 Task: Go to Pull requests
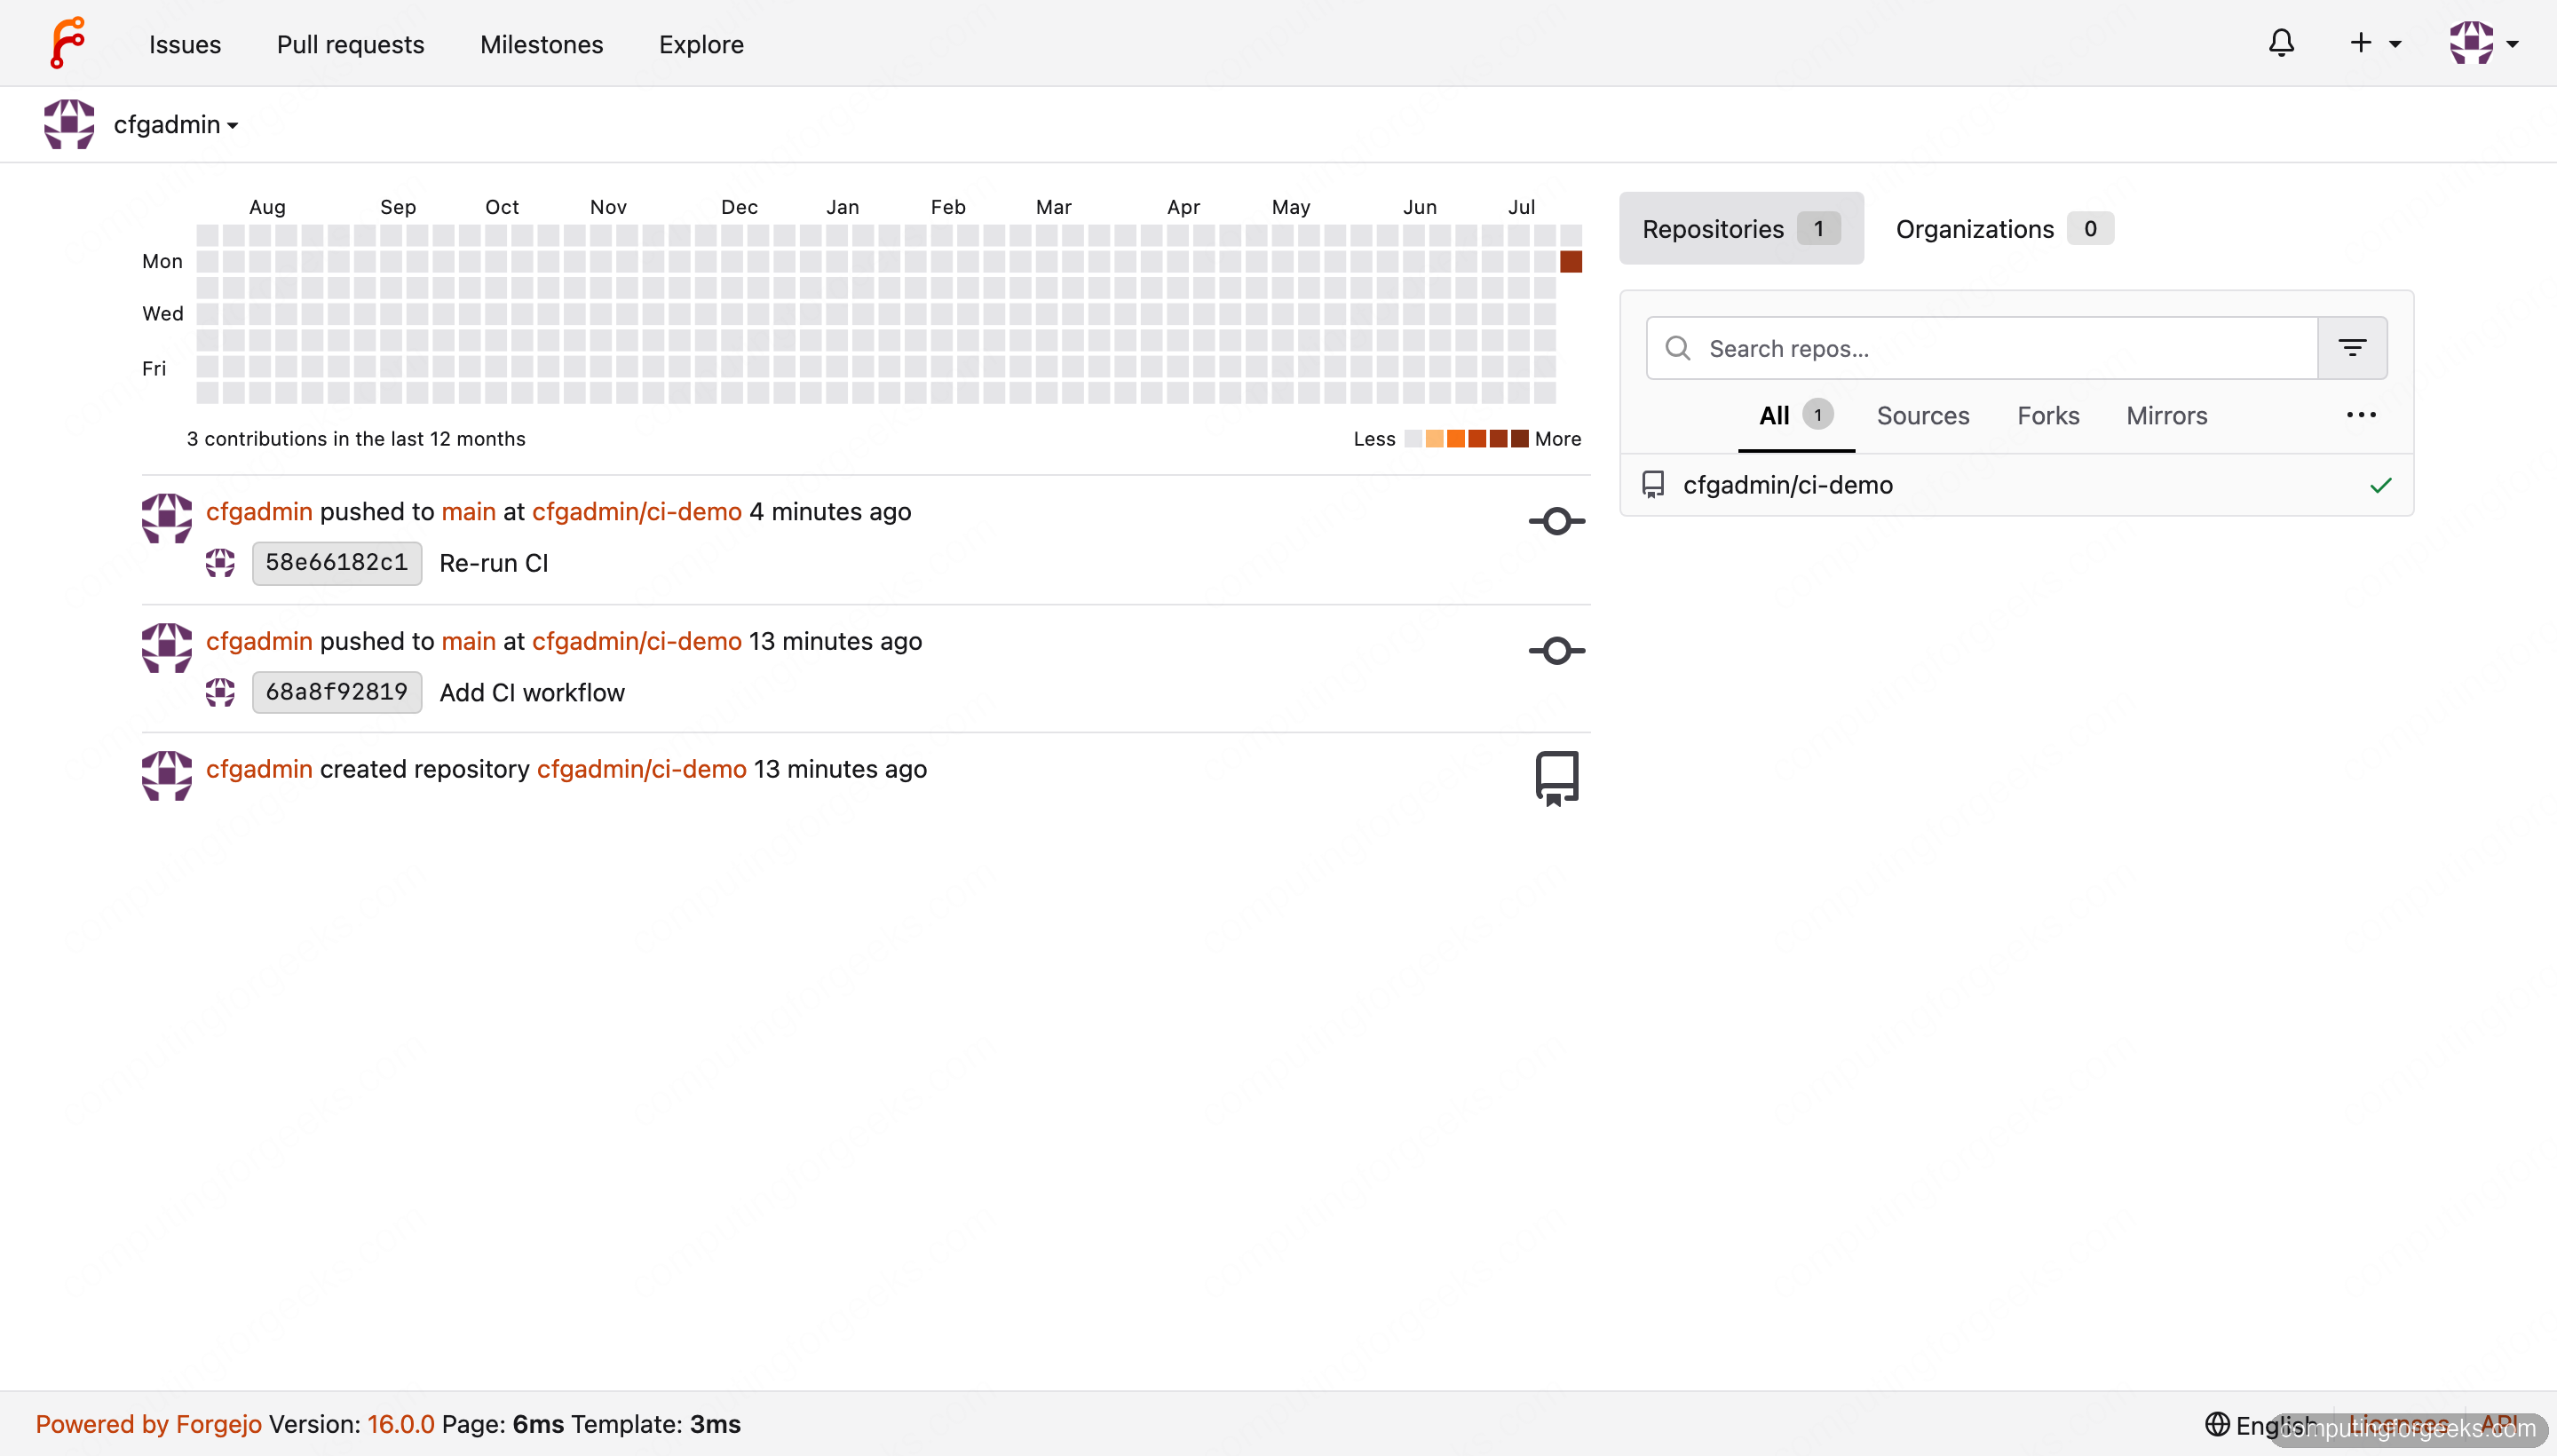tap(350, 44)
